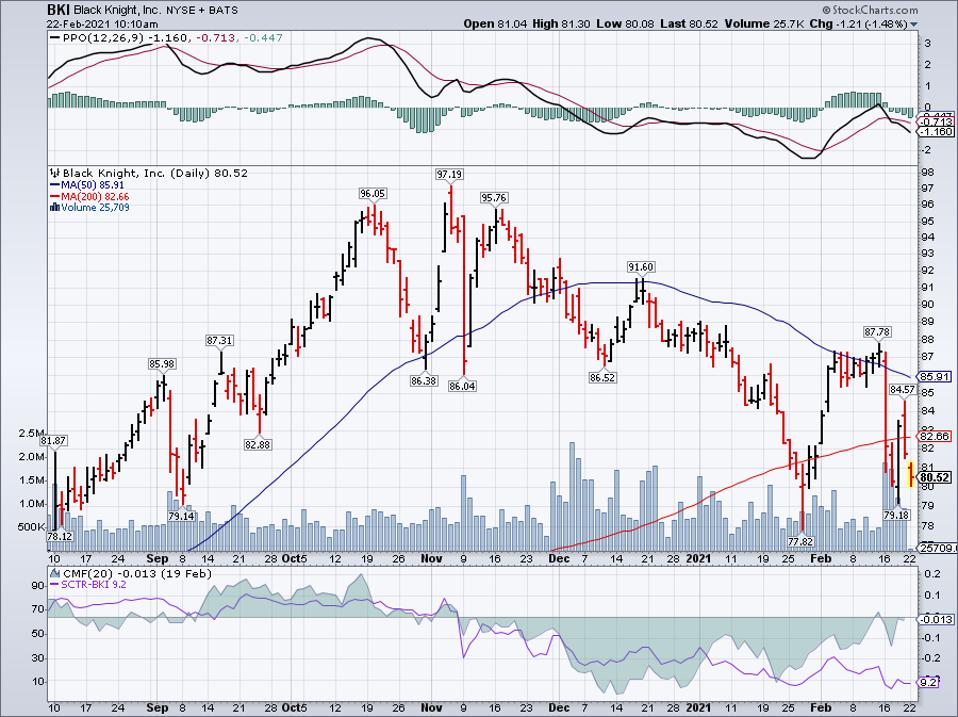Click the red 82.66 MA(200) axis tag
Viewport: 958px width, 717px height.
[936, 436]
